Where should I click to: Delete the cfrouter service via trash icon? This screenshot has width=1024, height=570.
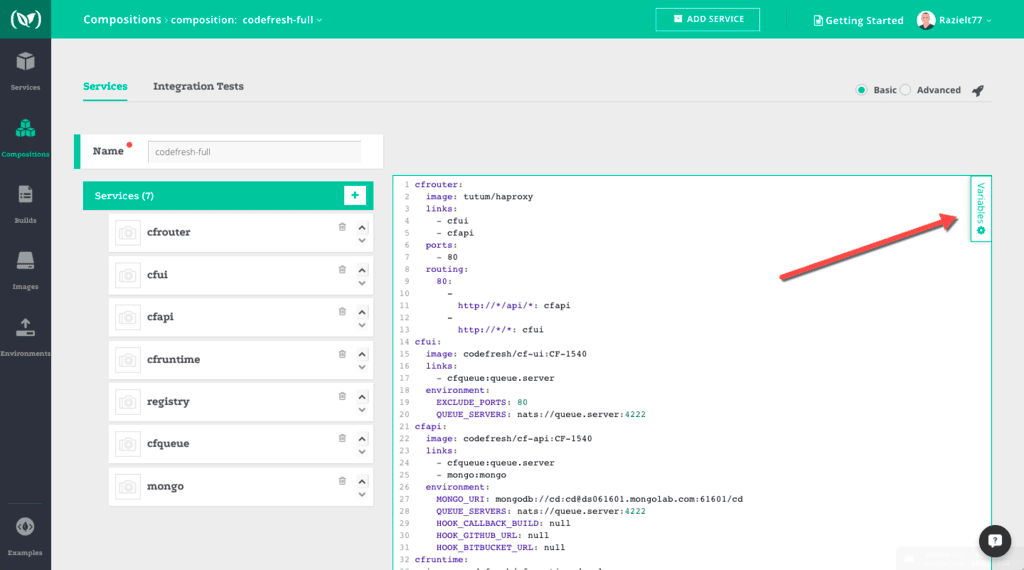(x=342, y=227)
